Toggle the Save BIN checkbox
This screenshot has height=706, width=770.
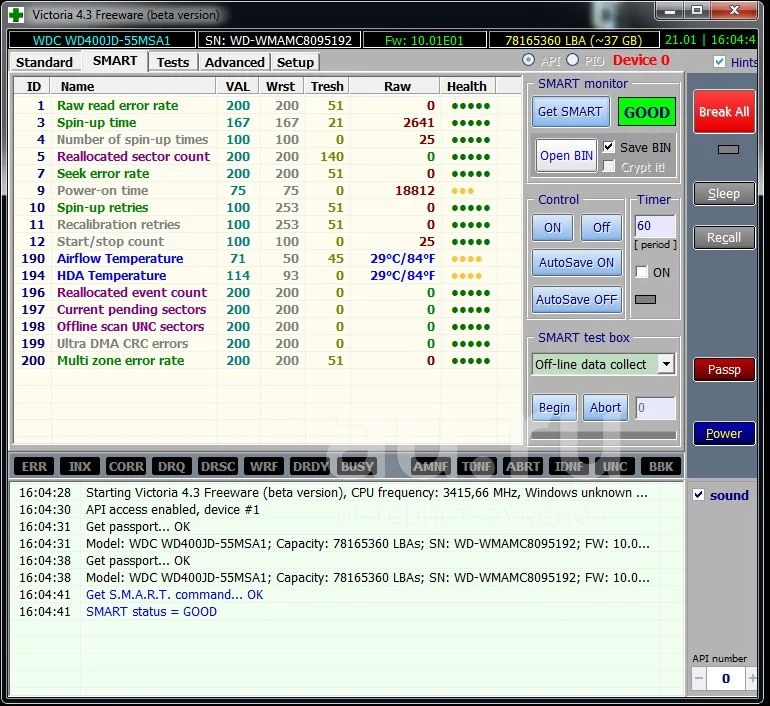pos(609,147)
